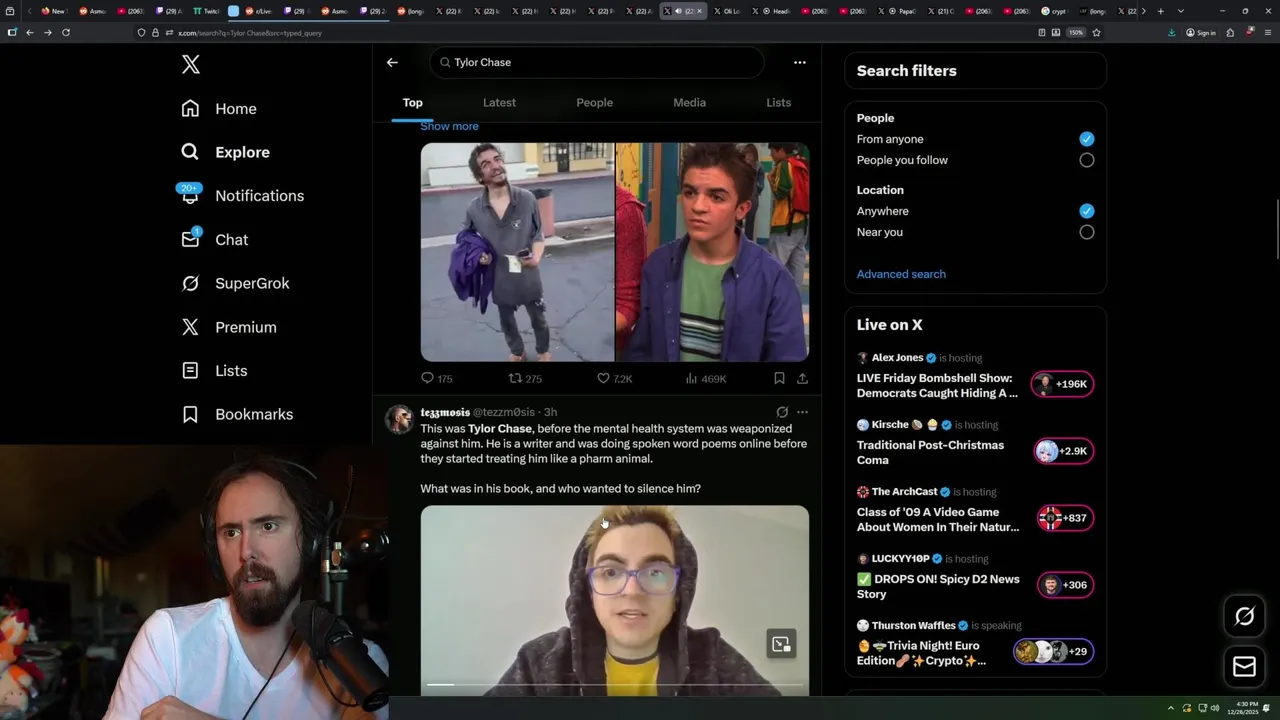Switch to the Latest tab
Screen dimensions: 1280x720
click(x=499, y=102)
